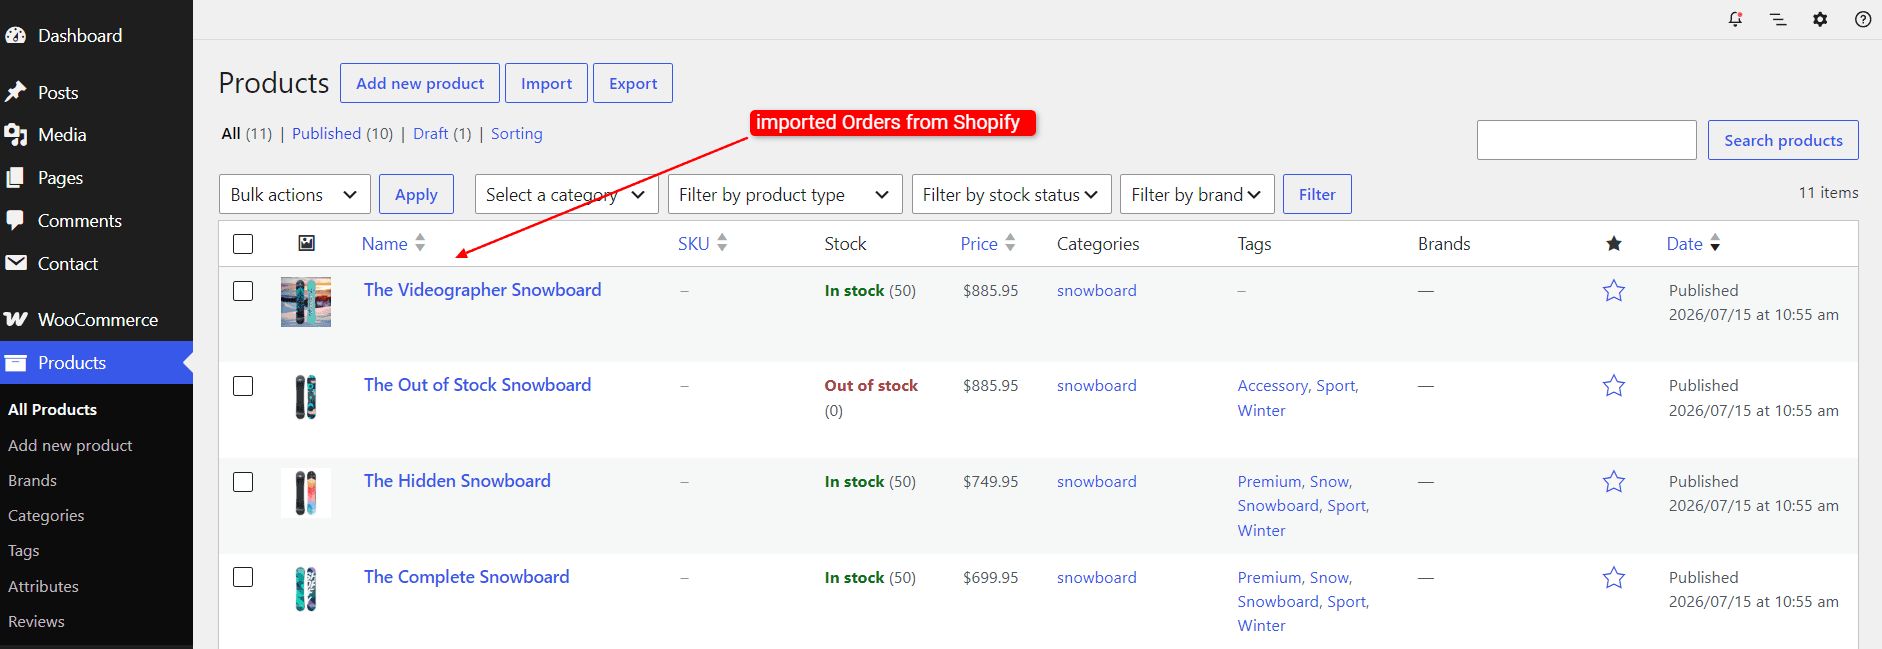The width and height of the screenshot is (1882, 649).
Task: Open the Select a category dropdown
Action: [567, 194]
